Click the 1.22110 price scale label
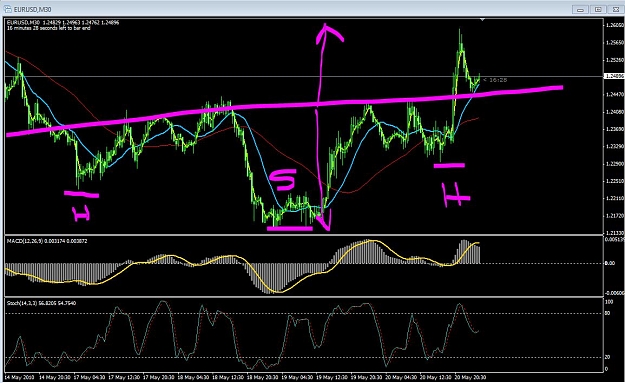625x383 pixels. click(614, 198)
